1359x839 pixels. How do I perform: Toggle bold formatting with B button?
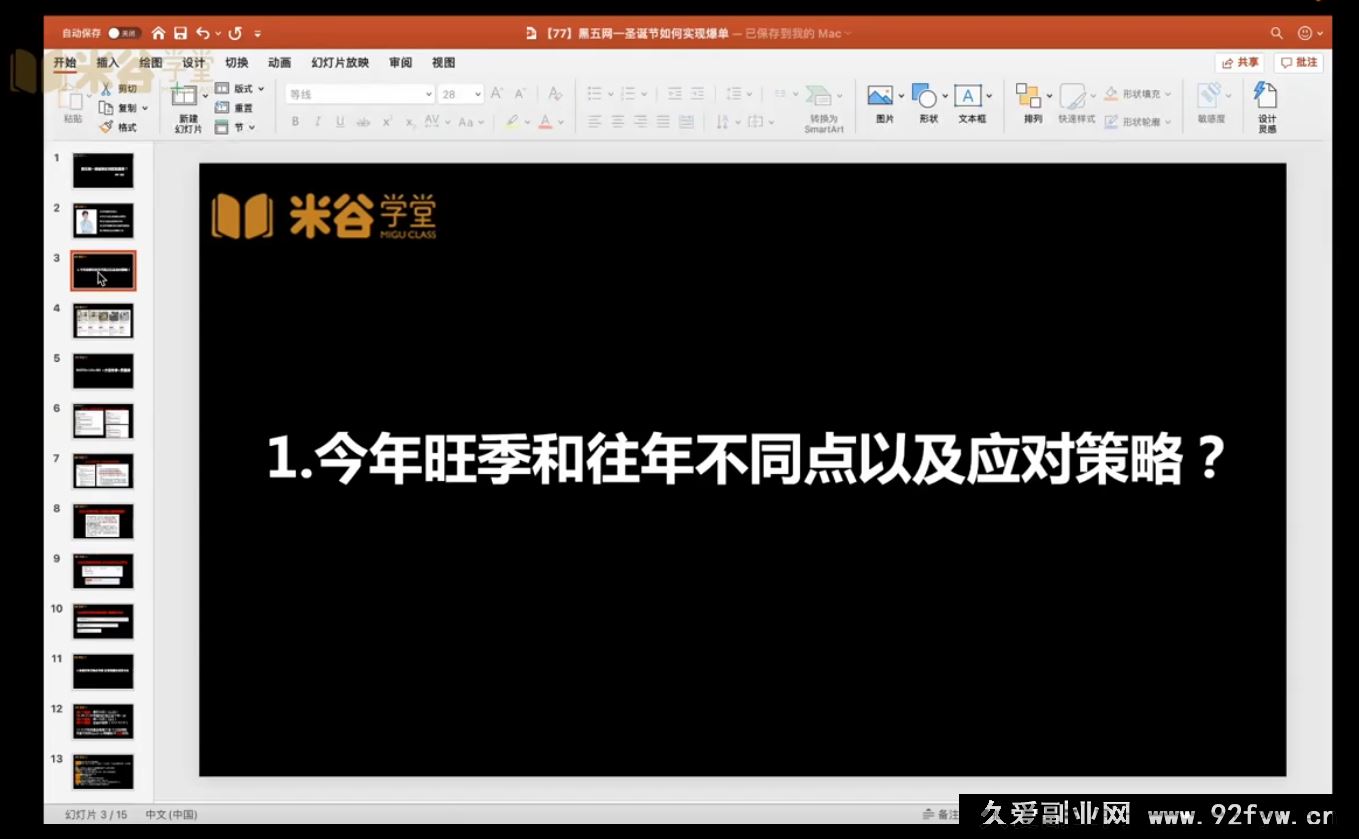point(294,122)
